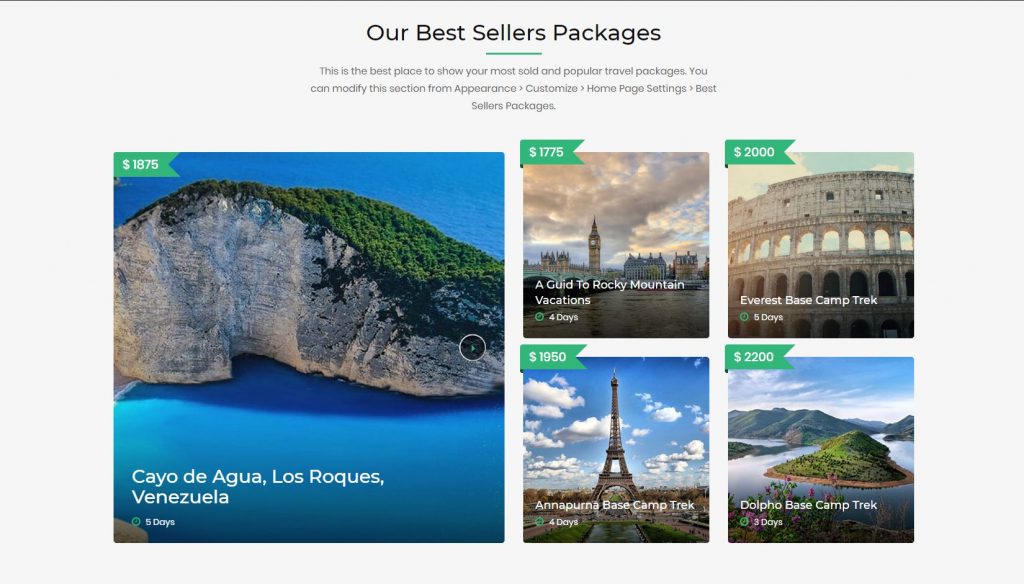This screenshot has width=1024, height=584.
Task: Click the $ 1875 price ribbon
Action: [x=146, y=165]
